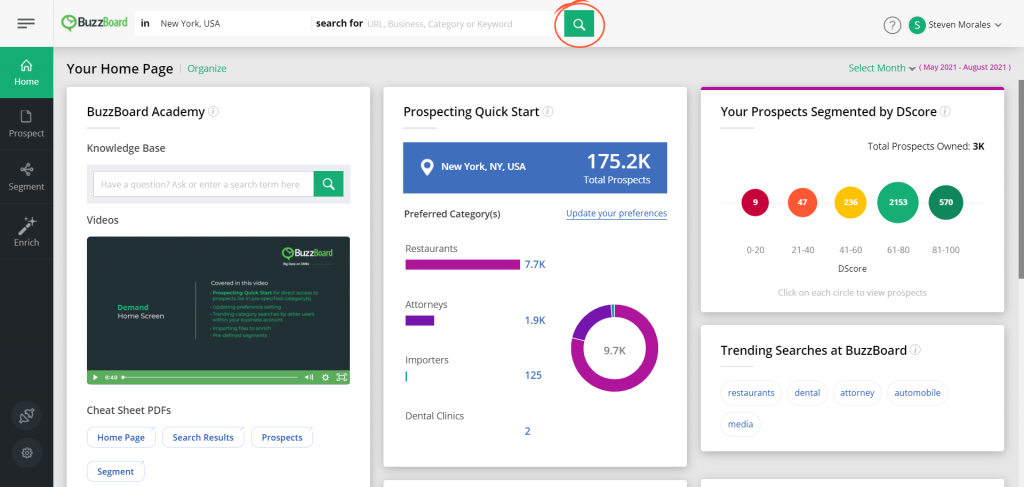Open the Home Page cheat sheet PDF
This screenshot has height=487, width=1024.
point(121,437)
